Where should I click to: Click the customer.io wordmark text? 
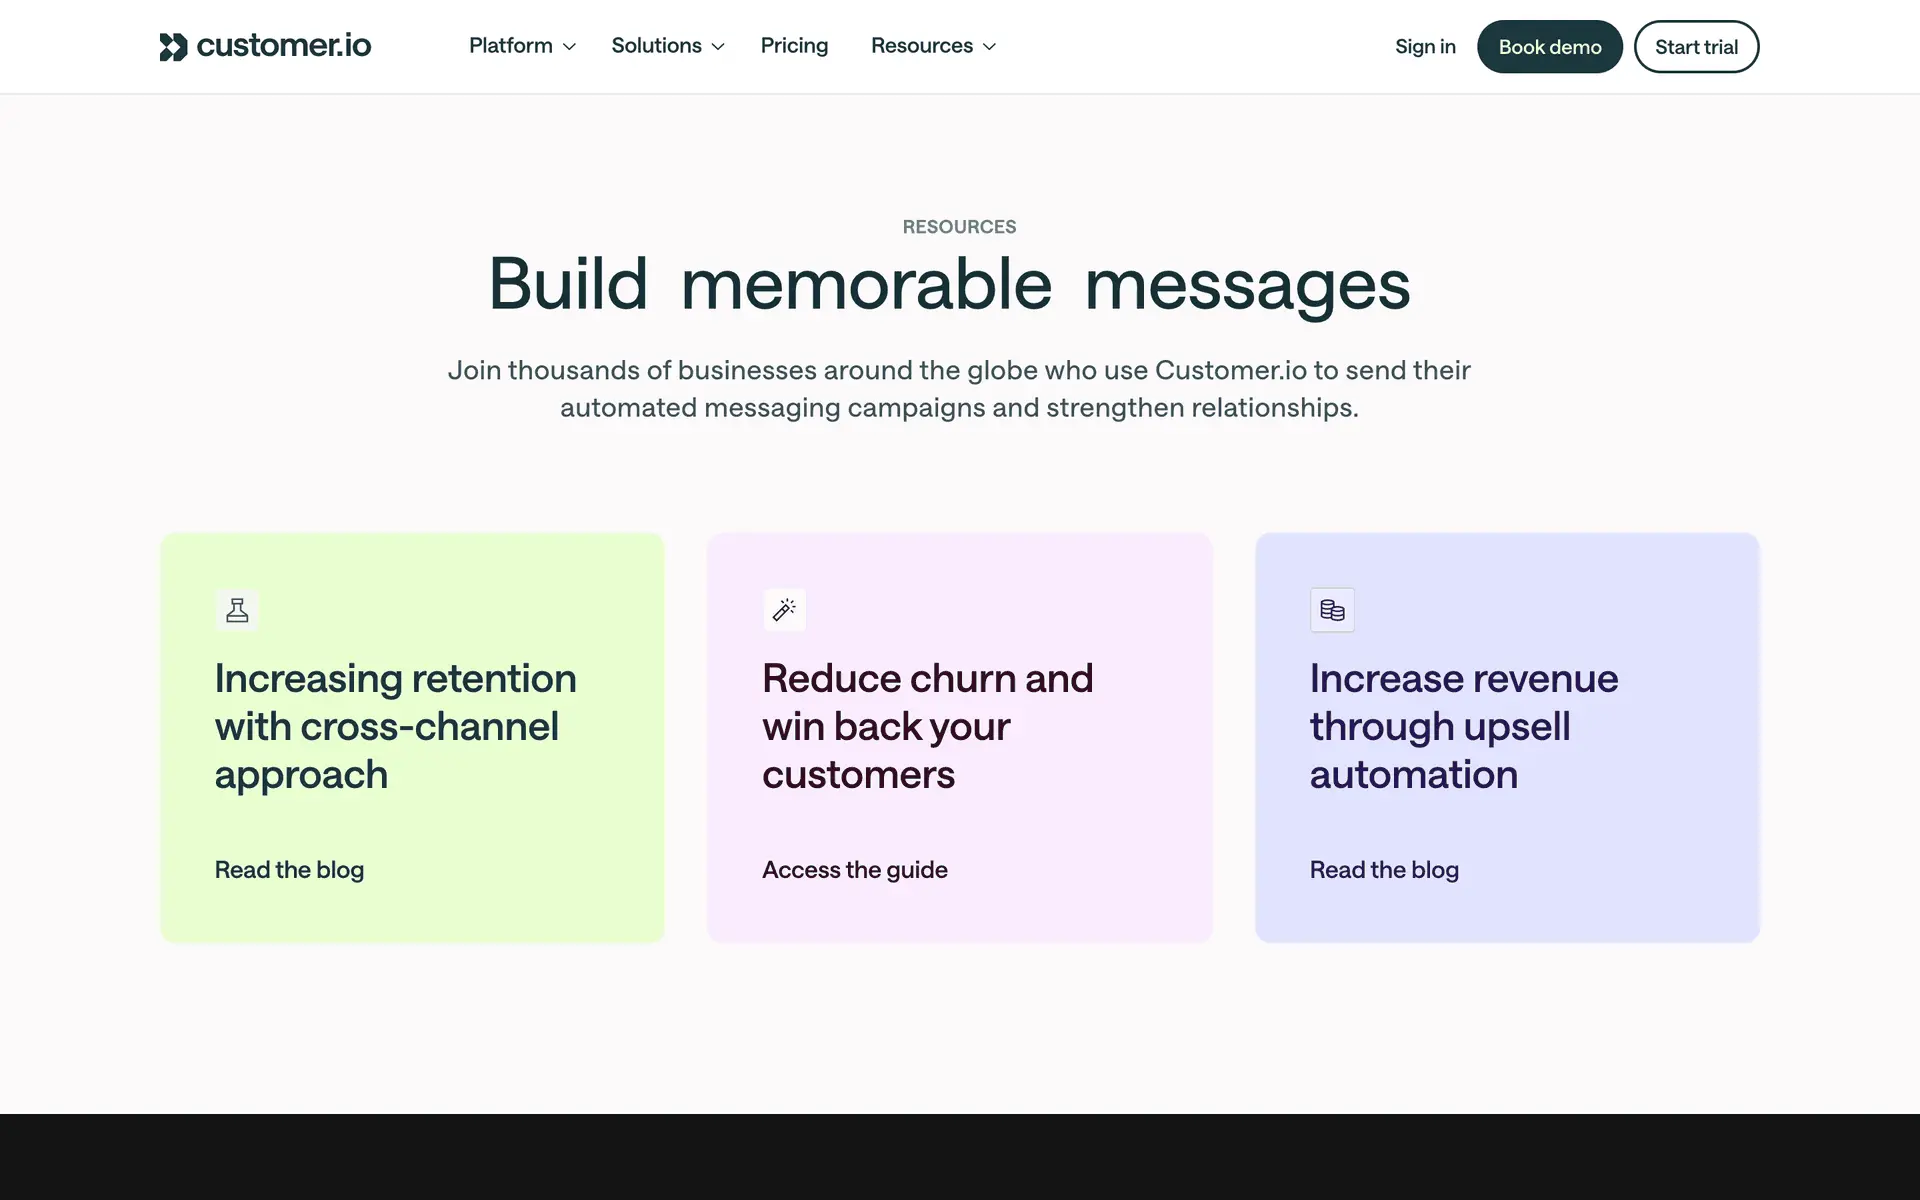coord(284,46)
